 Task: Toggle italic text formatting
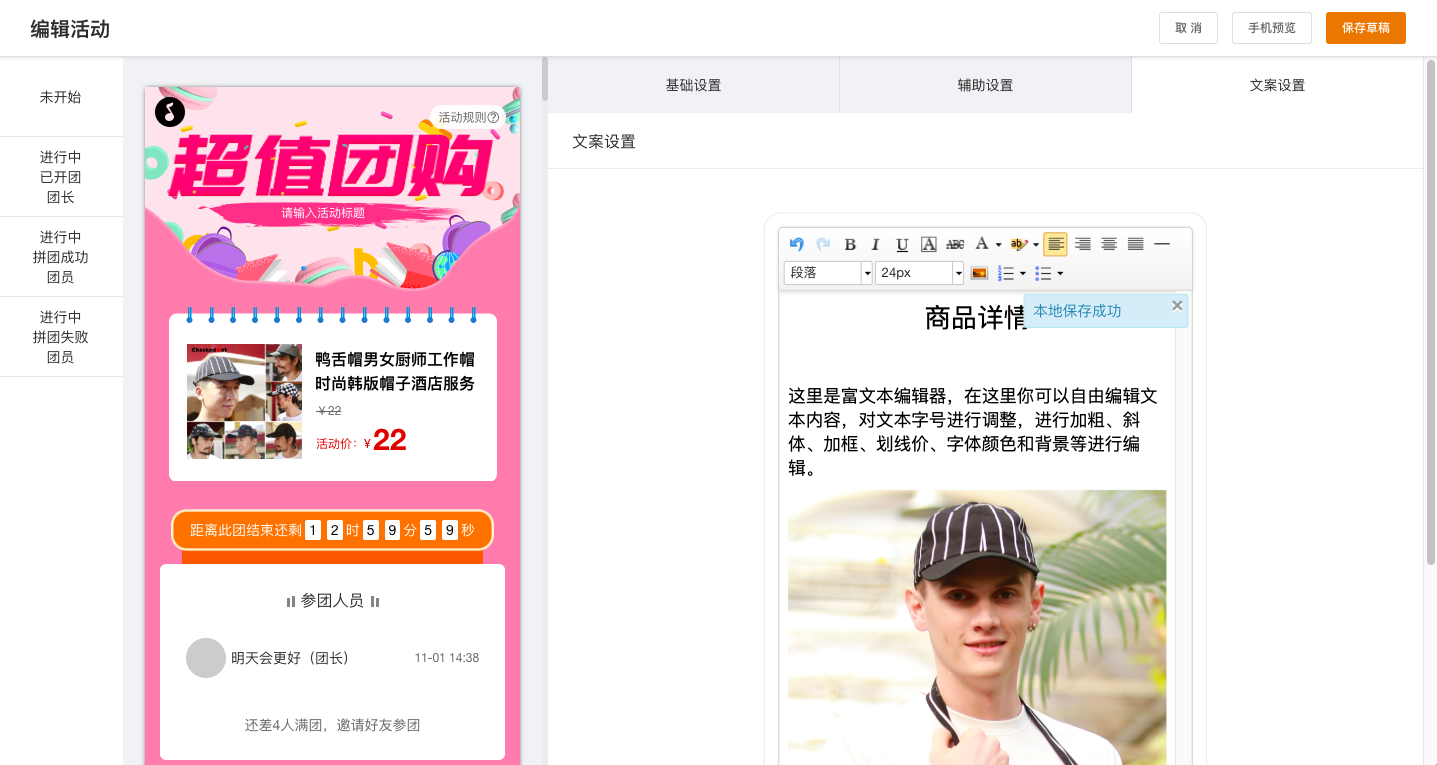click(876, 244)
